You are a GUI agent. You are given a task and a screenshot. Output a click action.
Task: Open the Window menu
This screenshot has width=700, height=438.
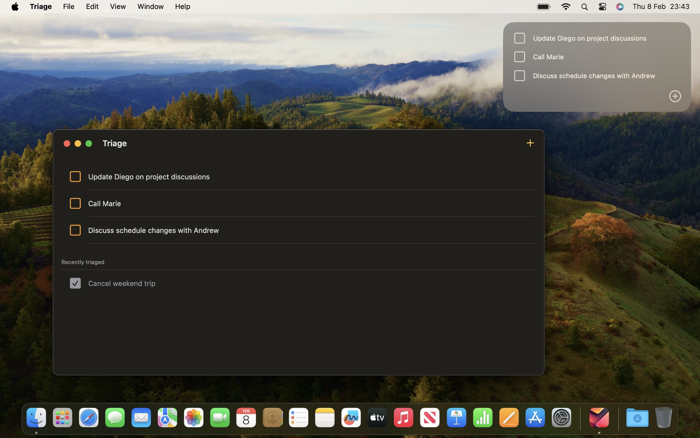pyautogui.click(x=150, y=6)
